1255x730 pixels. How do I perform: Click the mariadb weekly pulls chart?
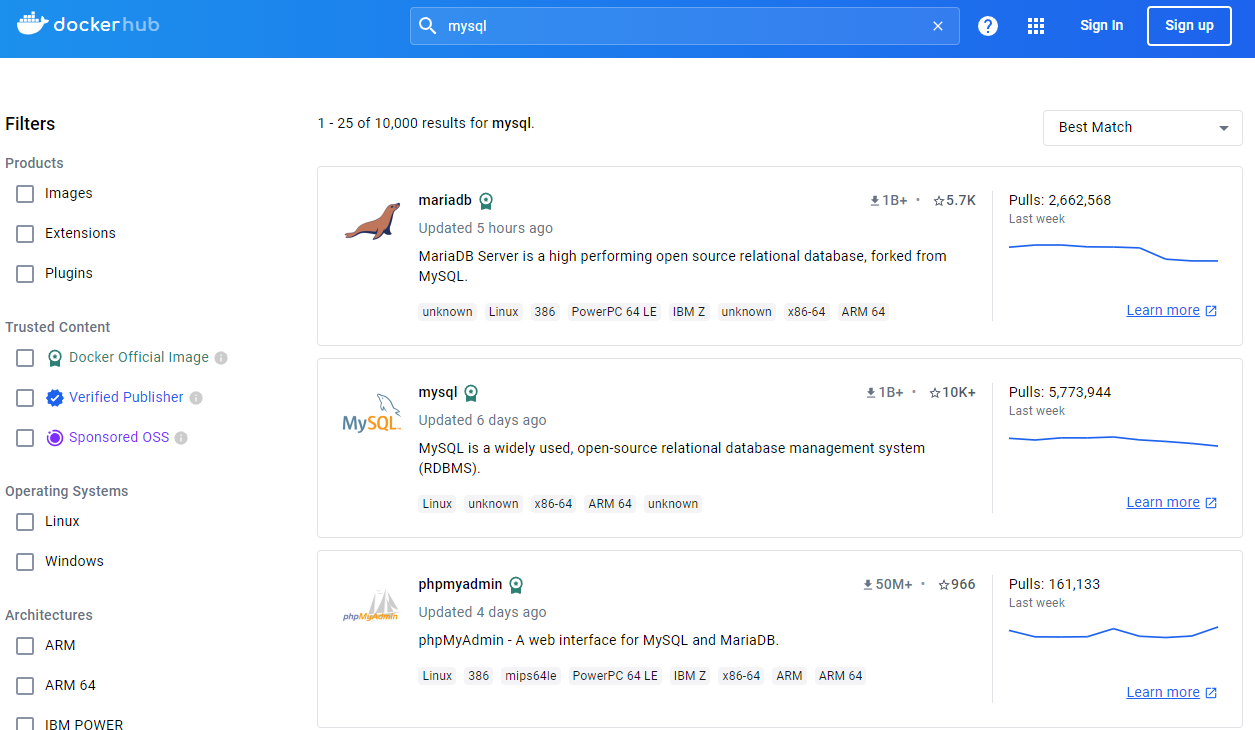(x=1113, y=253)
